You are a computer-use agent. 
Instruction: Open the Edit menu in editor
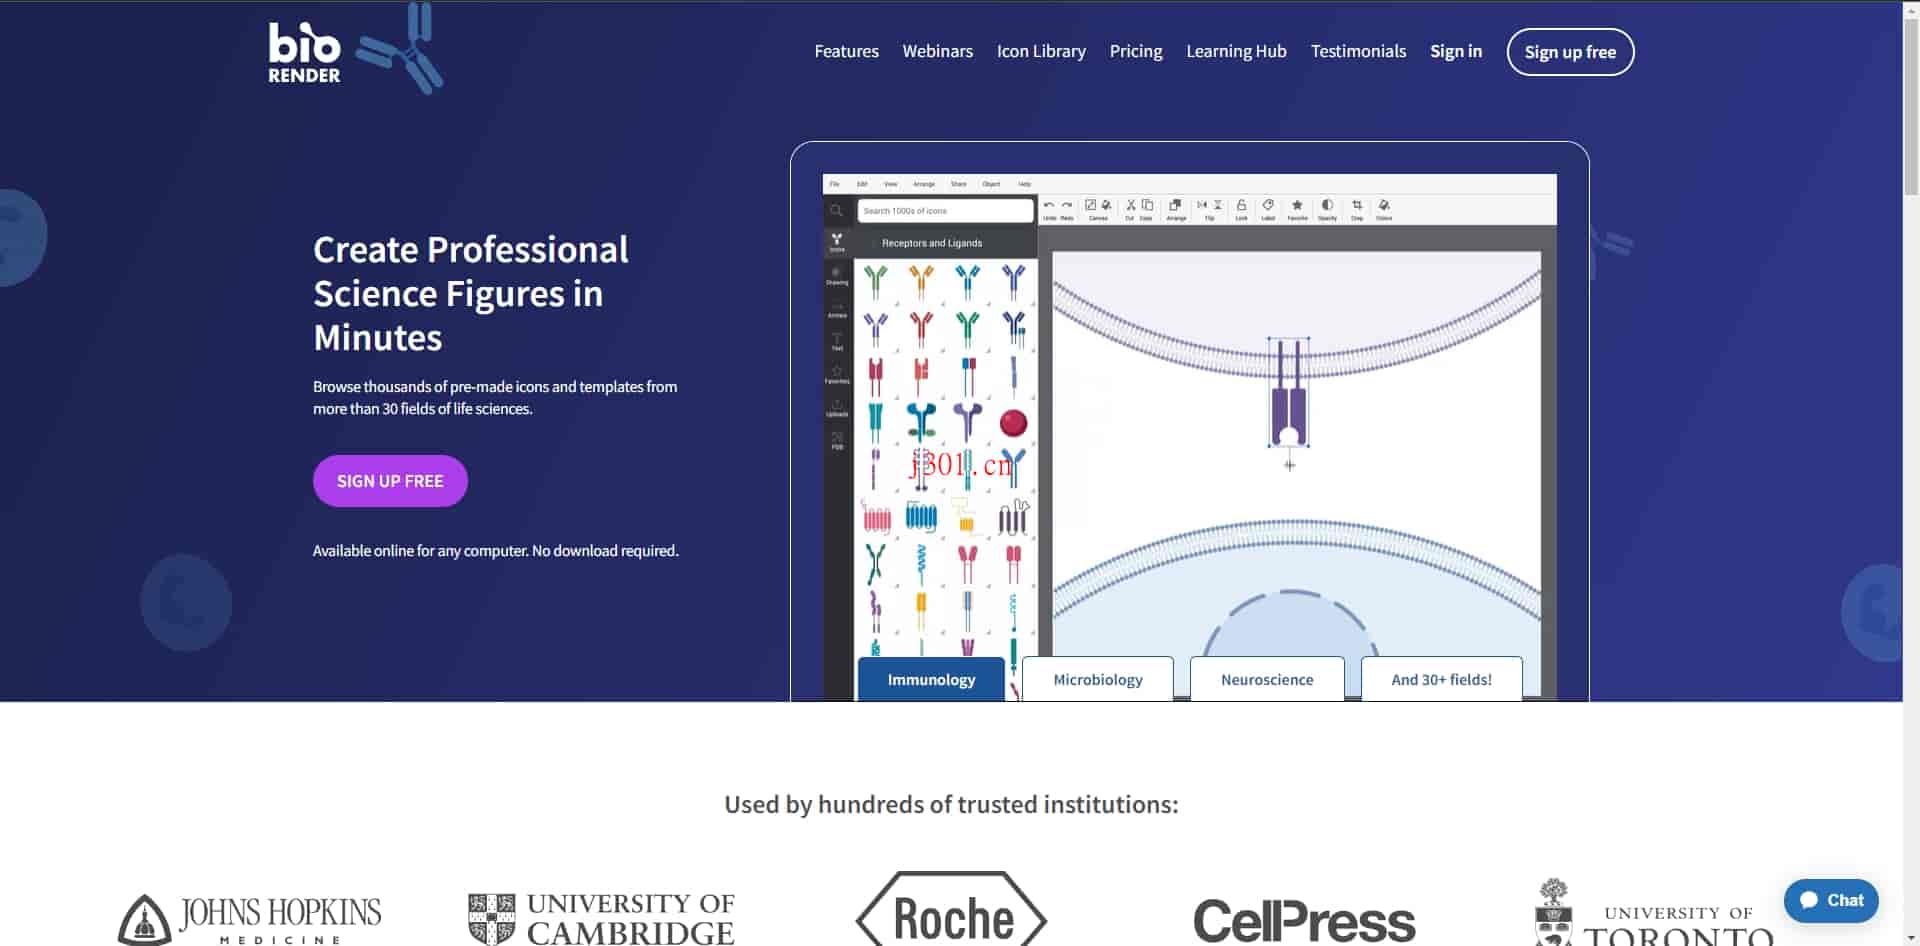pos(862,184)
